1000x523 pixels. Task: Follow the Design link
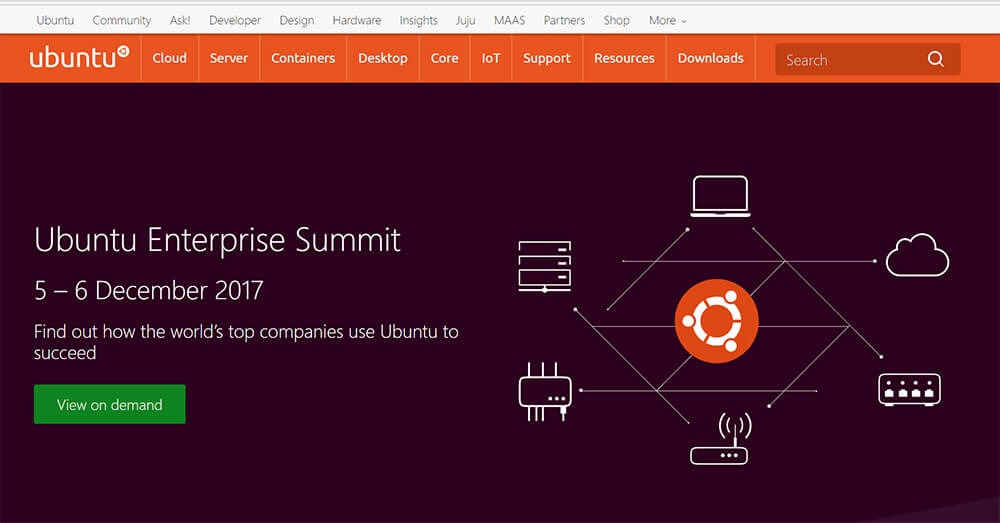click(x=297, y=20)
